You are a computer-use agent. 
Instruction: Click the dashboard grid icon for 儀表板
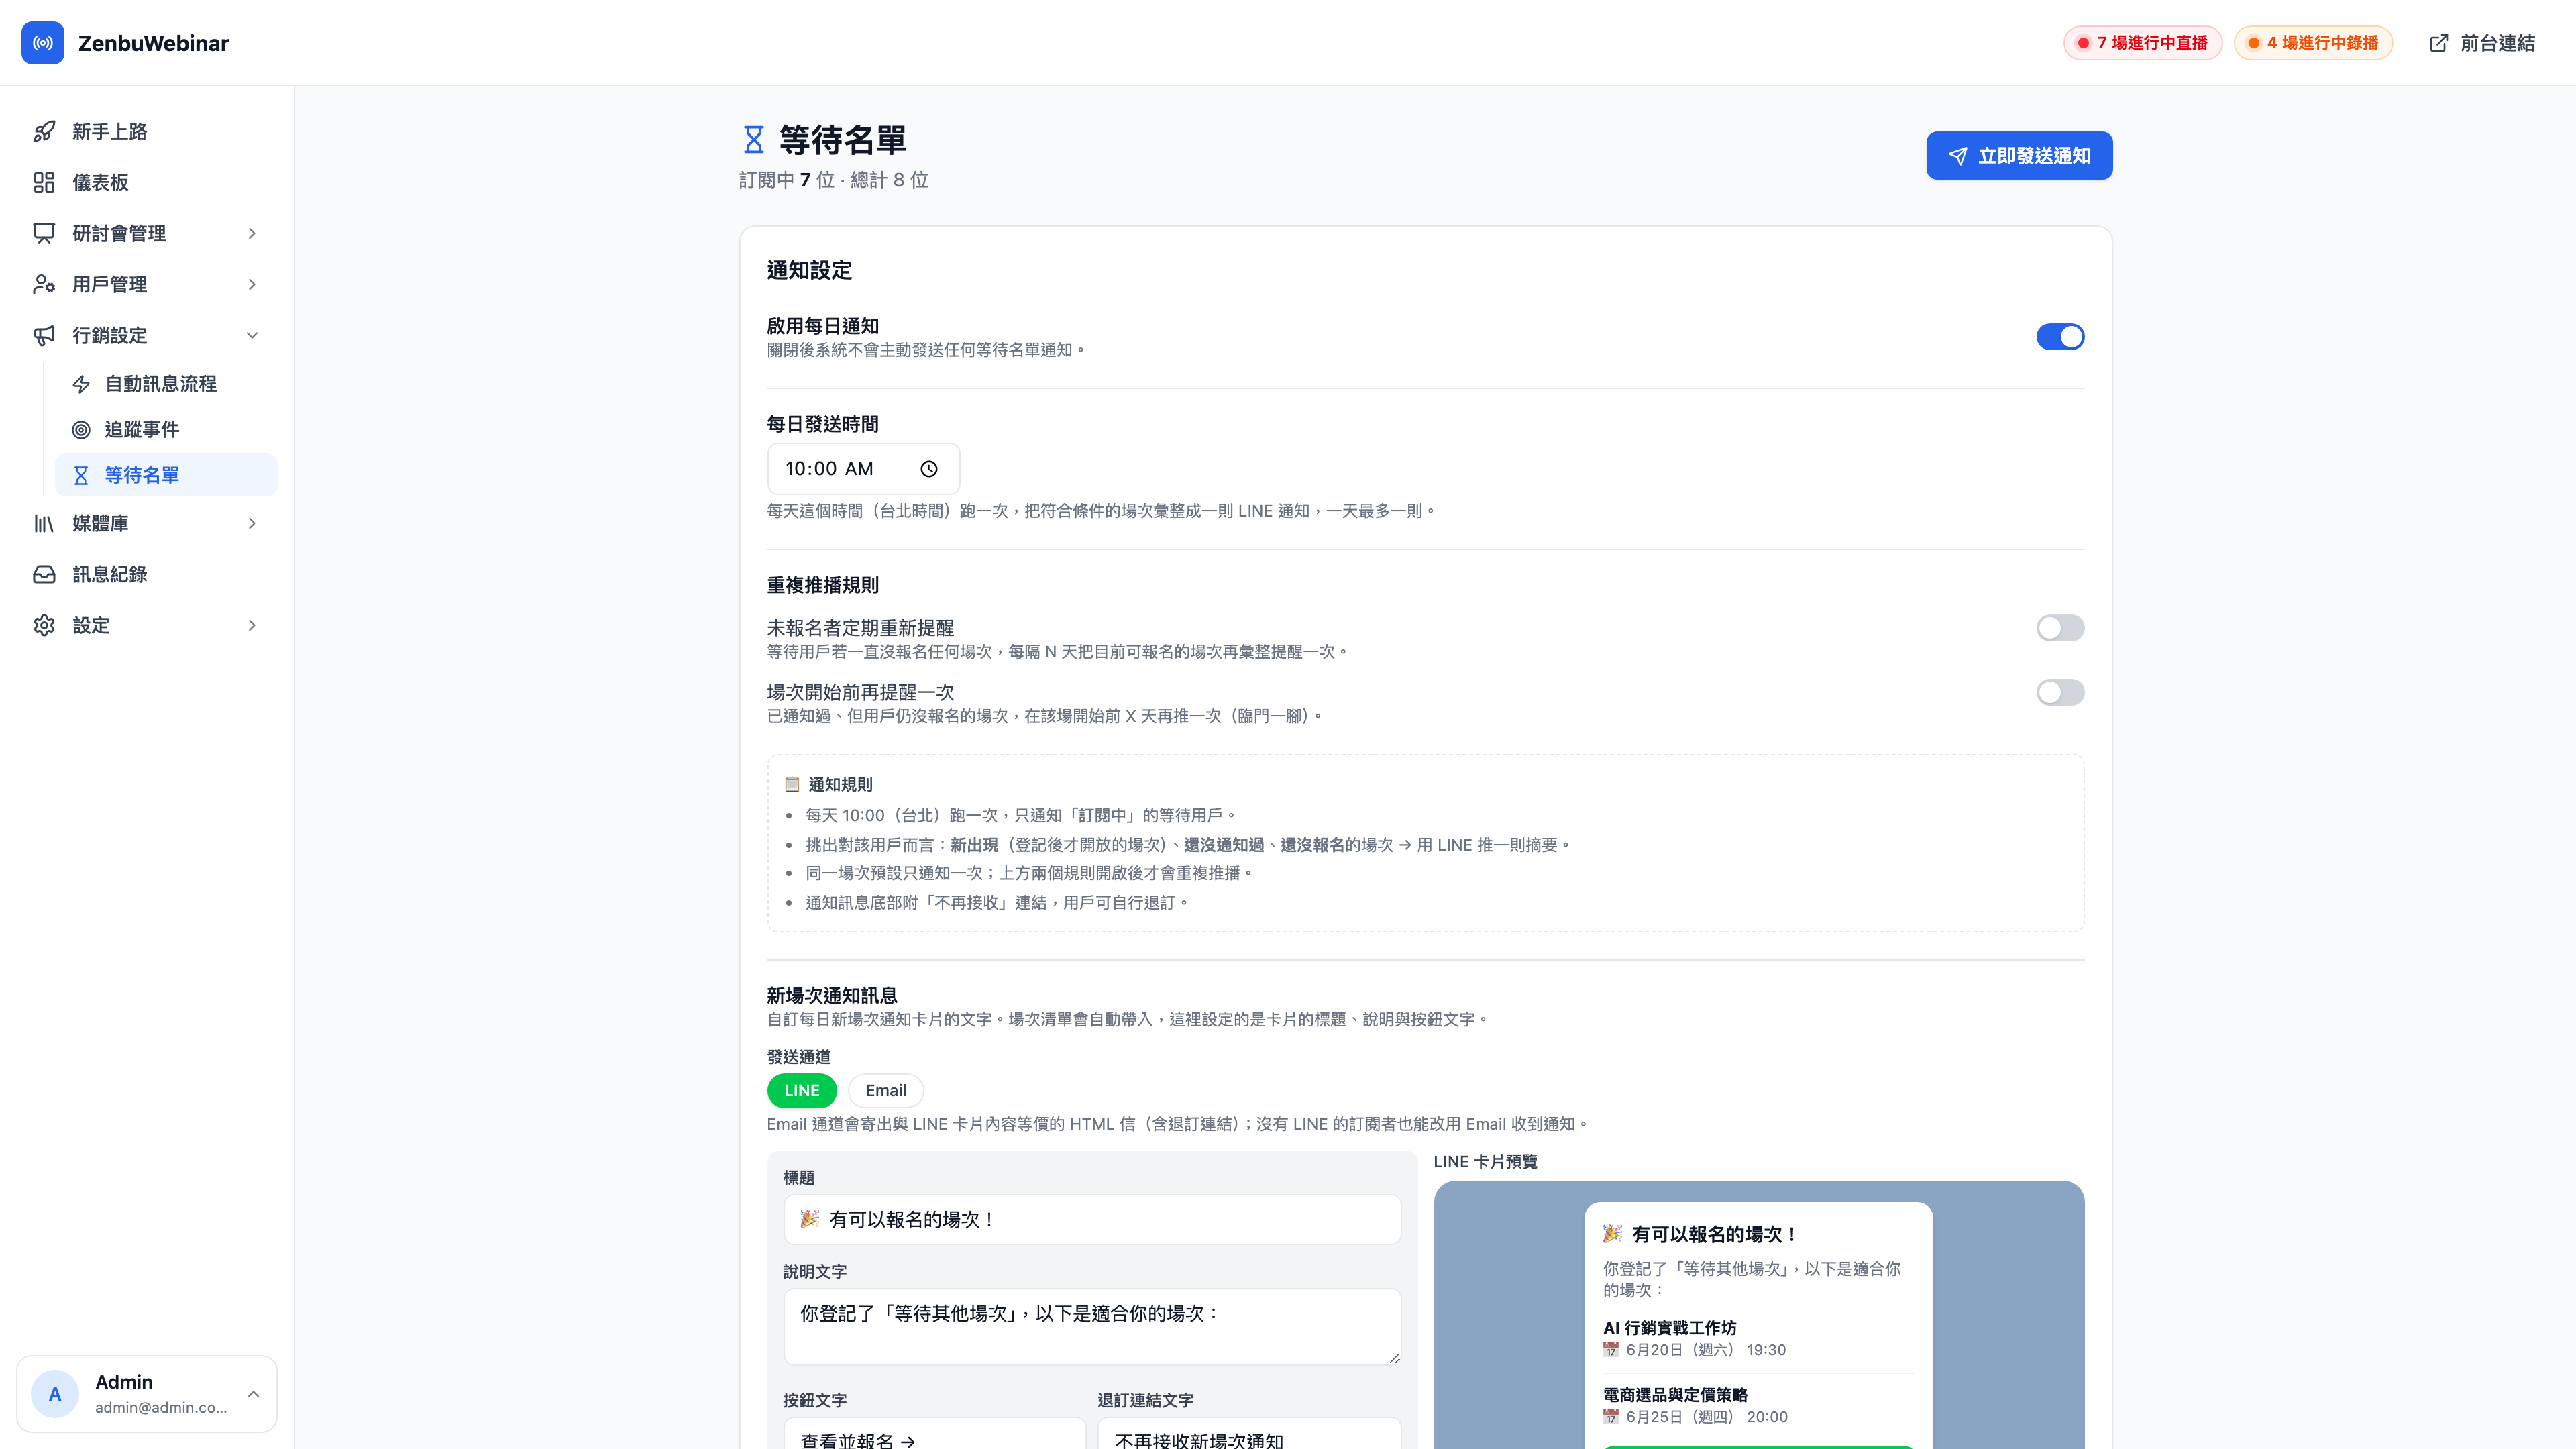point(44,182)
